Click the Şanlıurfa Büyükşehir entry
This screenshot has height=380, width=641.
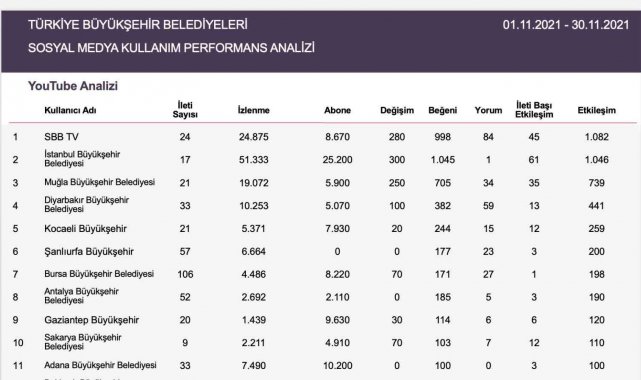pos(89,252)
